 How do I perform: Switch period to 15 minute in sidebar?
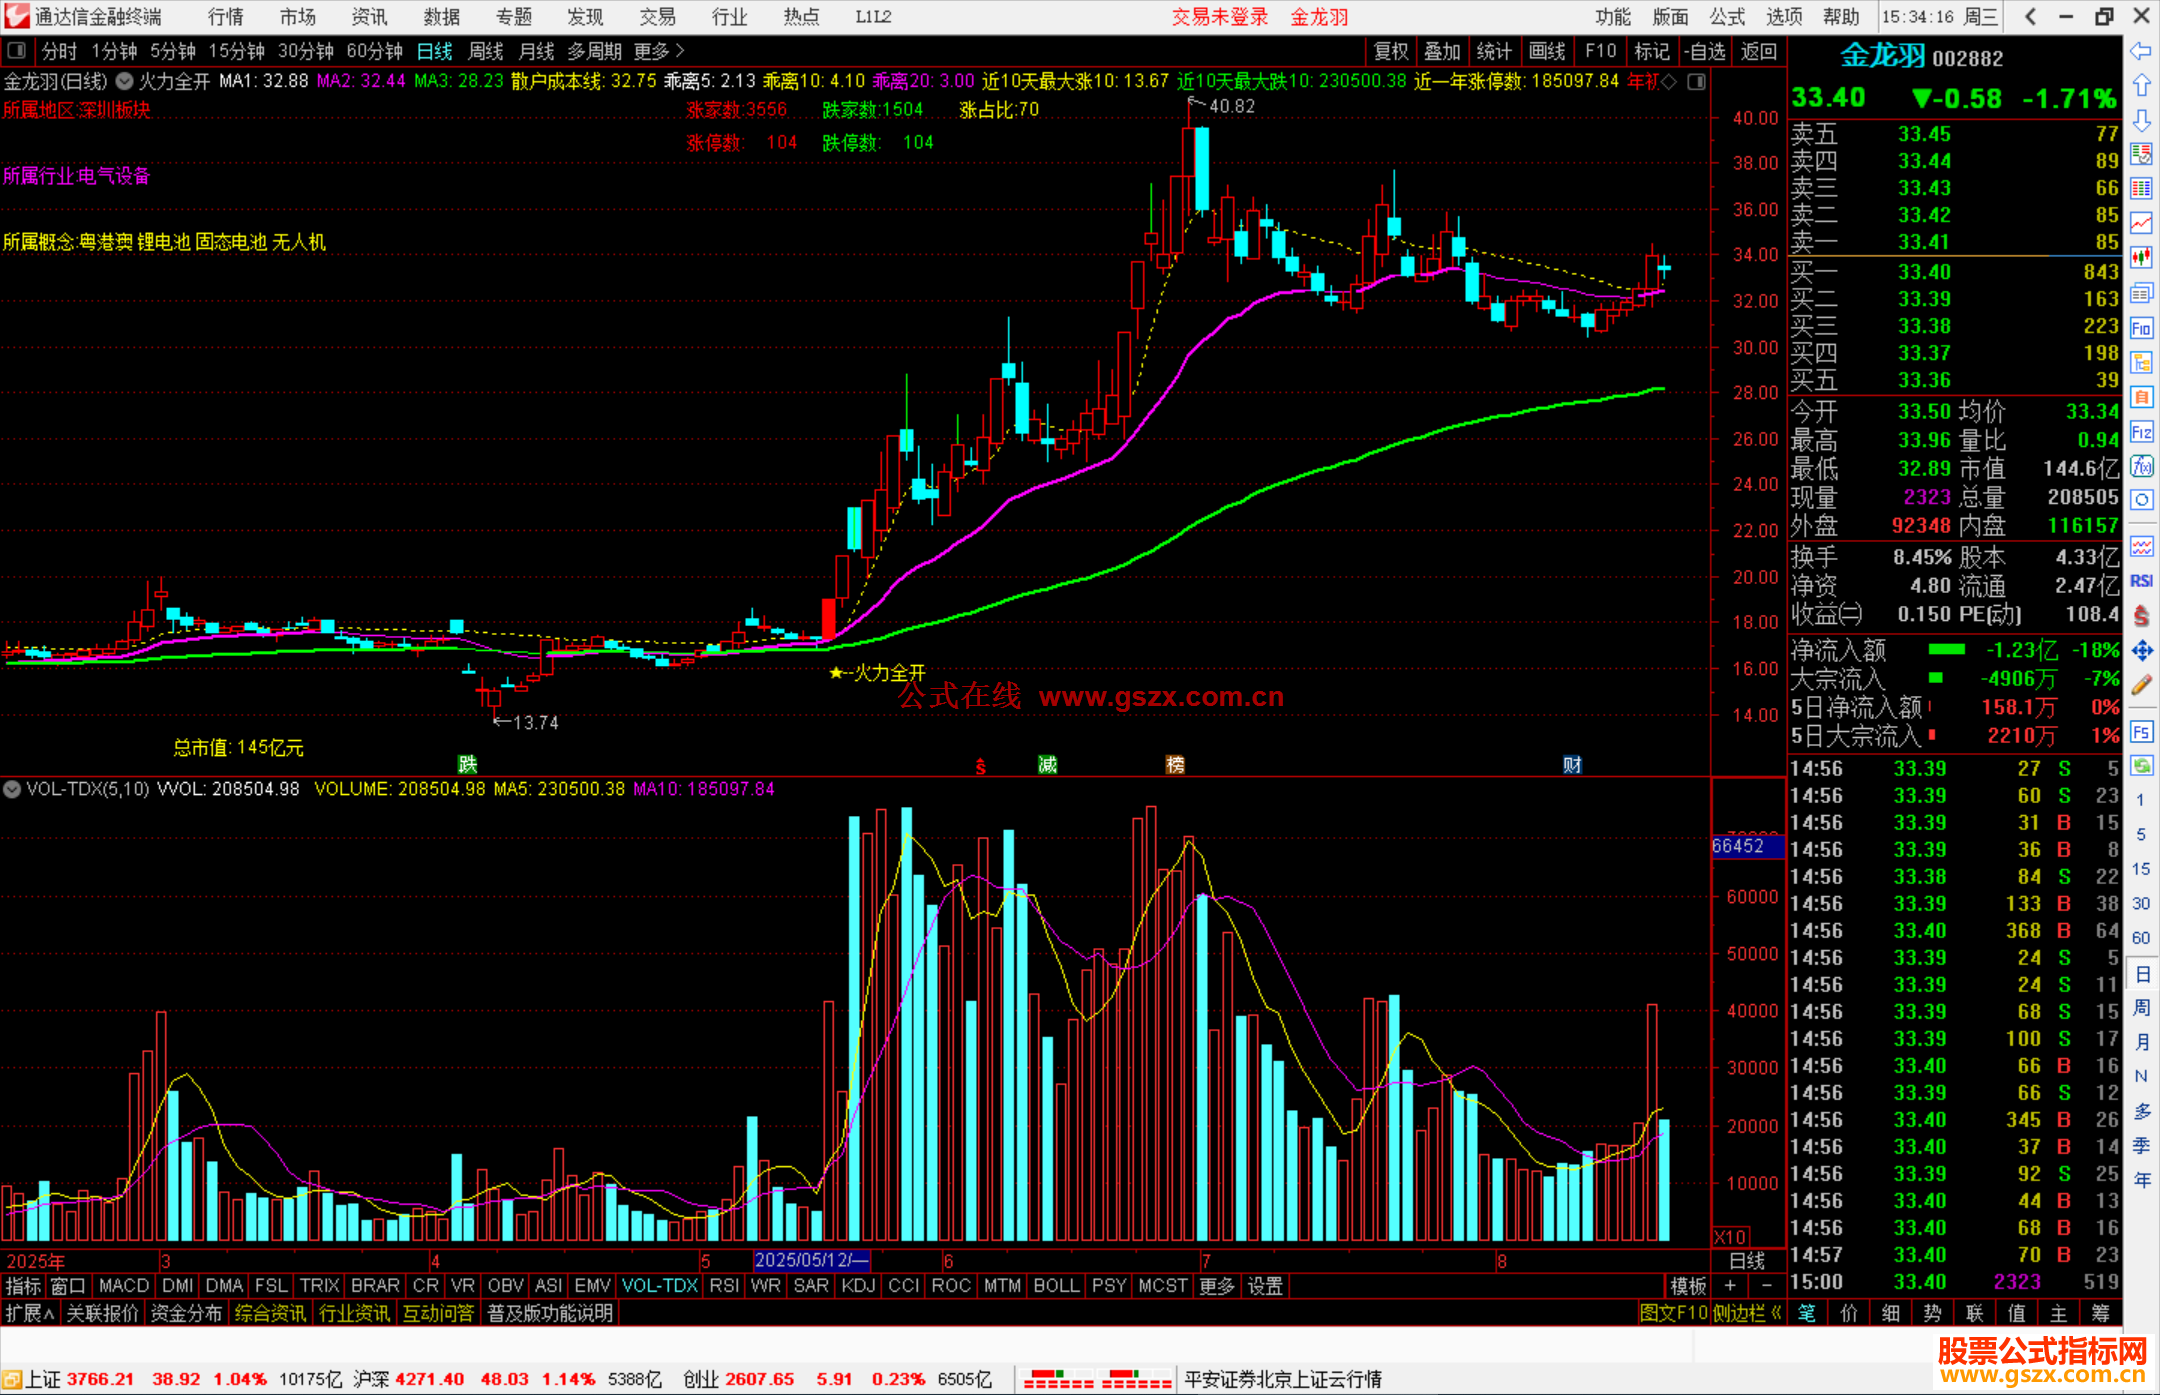pos(2140,868)
